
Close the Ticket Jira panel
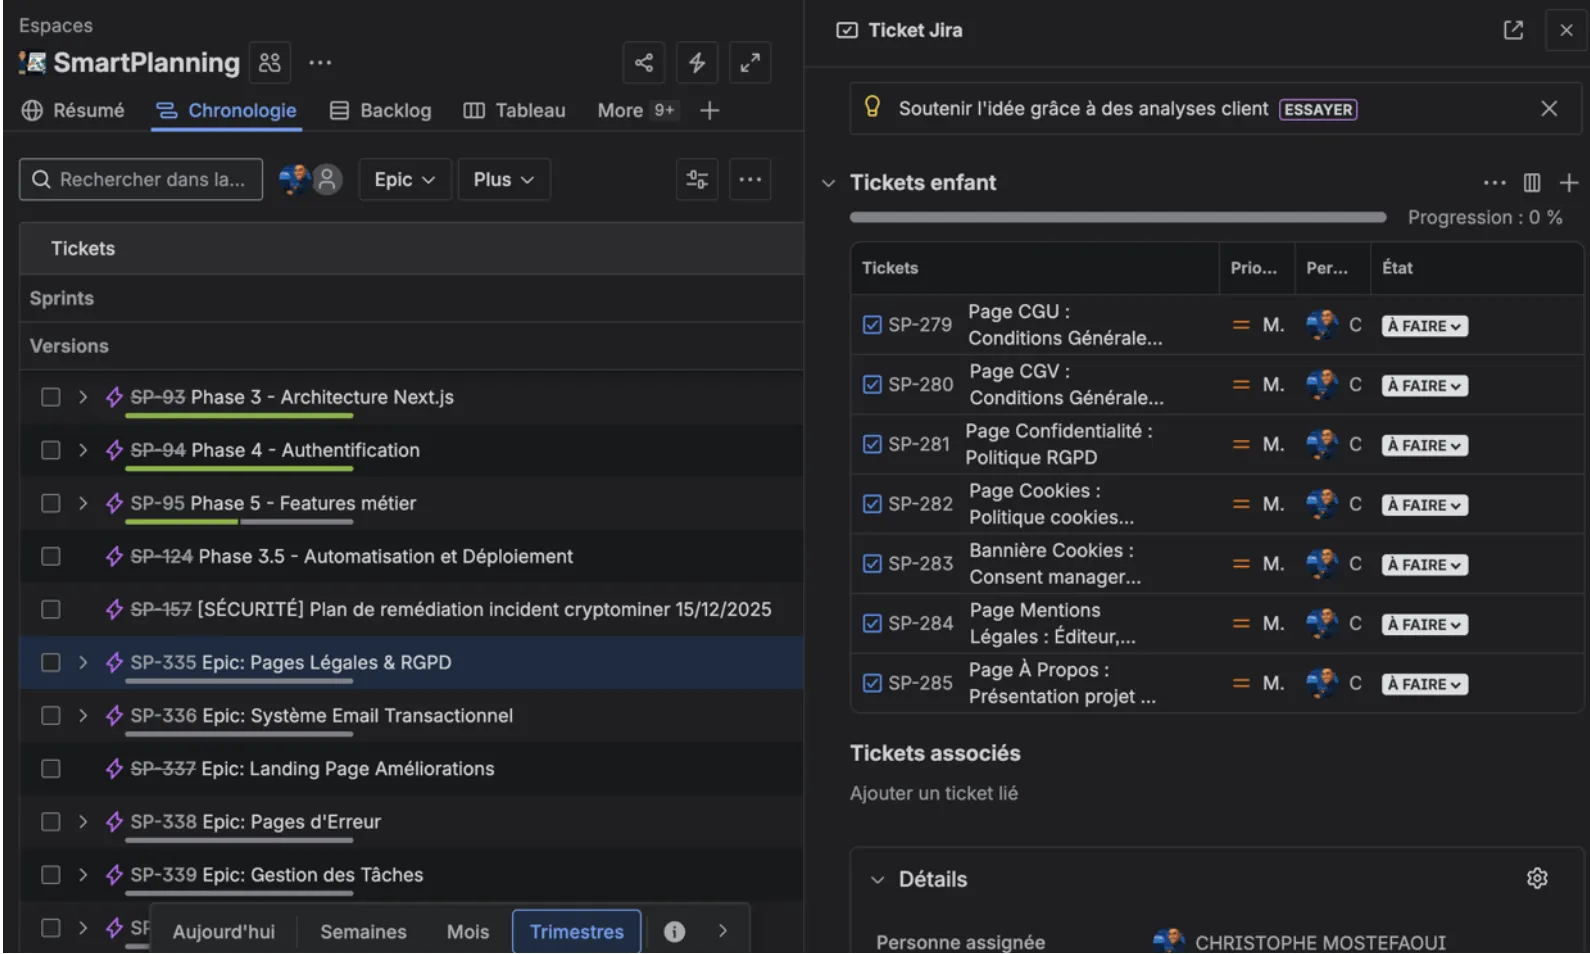1566,30
